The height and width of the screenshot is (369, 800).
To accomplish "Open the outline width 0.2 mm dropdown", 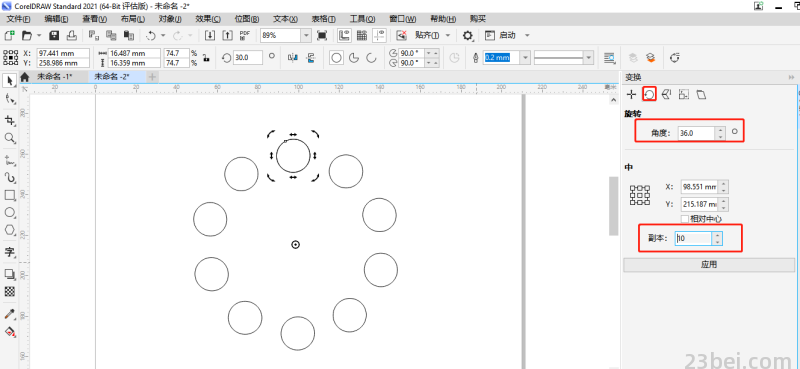I will pos(525,58).
